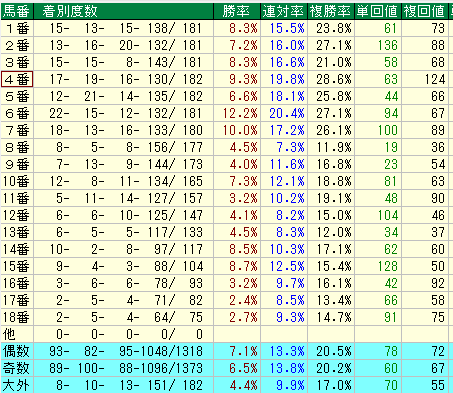Select the 90 複回値 for 11番

pos(438,199)
